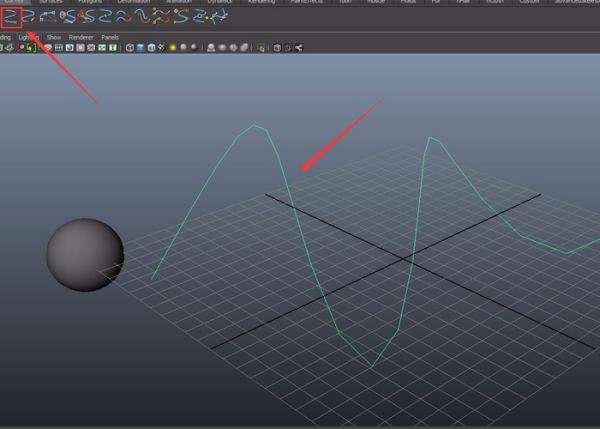Toggle Textured checker sphere icon
Viewport: 600px width, 429px height.
pos(162,48)
